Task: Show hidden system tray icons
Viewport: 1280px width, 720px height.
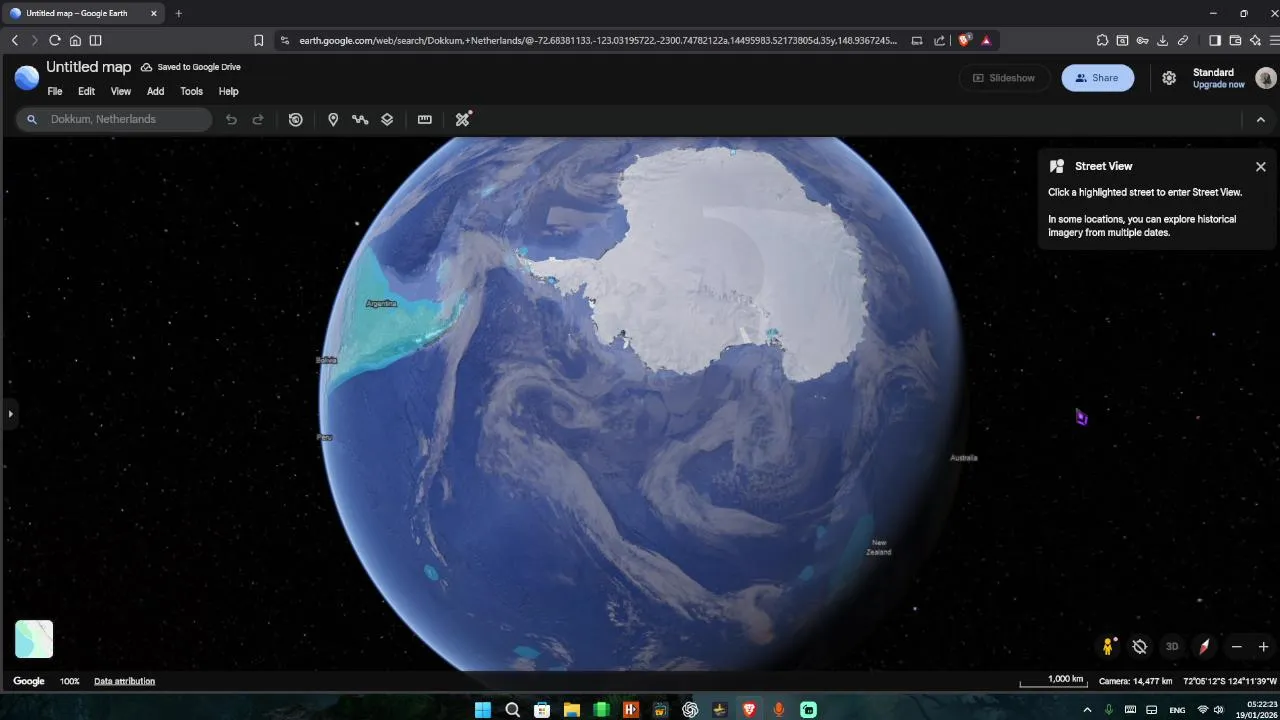Action: (1088, 710)
